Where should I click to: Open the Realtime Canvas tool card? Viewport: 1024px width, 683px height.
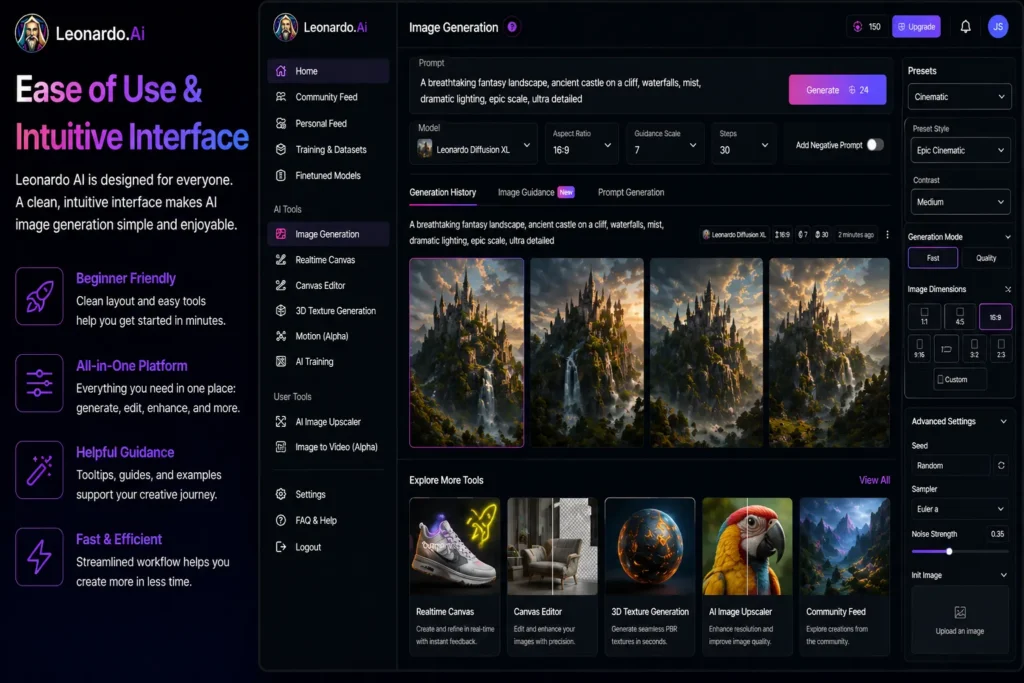tap(455, 576)
